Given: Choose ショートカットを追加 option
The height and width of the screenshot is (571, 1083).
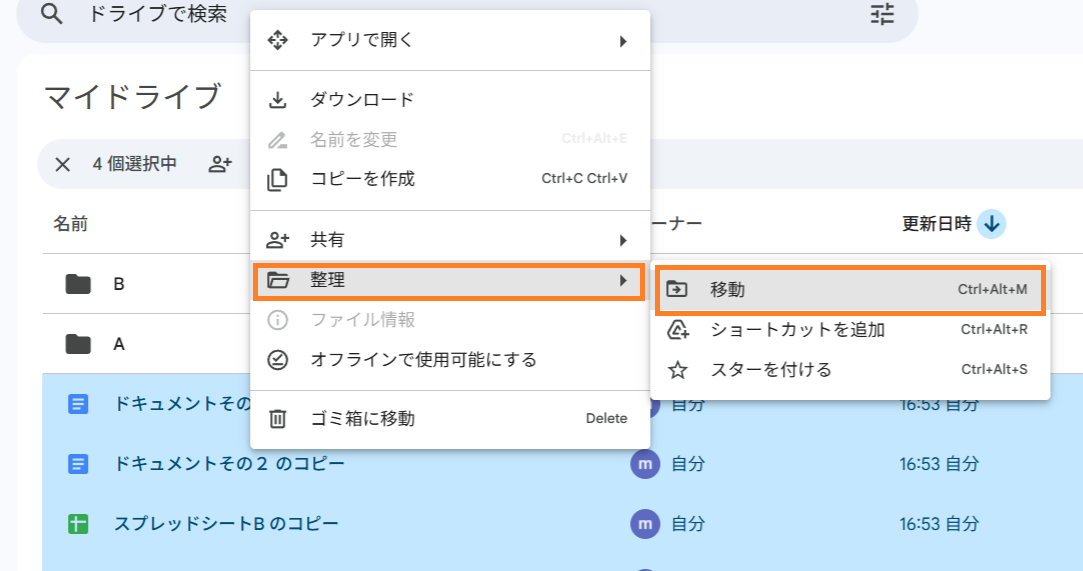Looking at the screenshot, I should pos(797,330).
